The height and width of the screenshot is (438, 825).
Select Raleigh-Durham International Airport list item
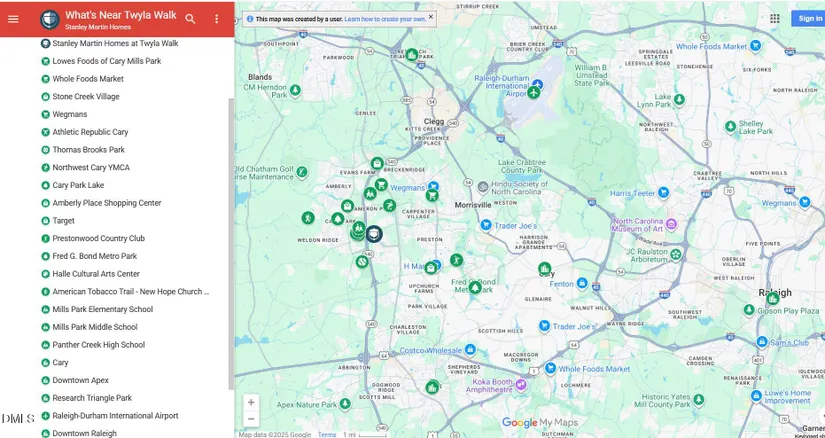tap(115, 416)
